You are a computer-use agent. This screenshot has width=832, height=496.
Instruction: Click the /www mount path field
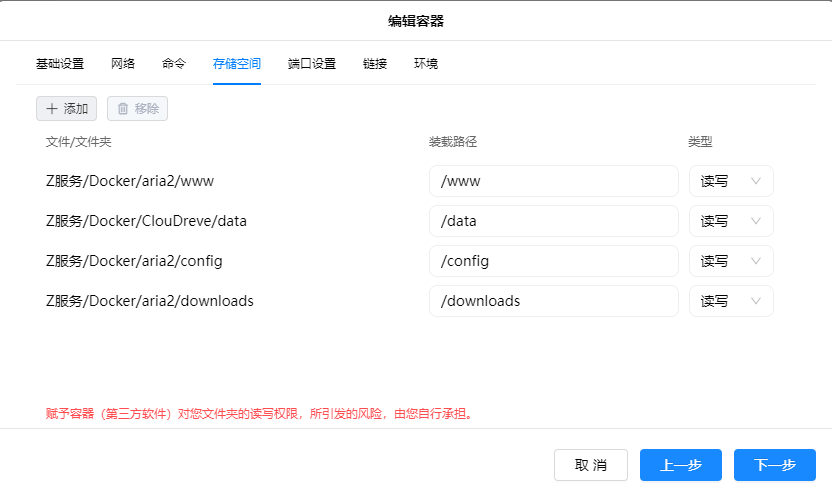click(554, 181)
